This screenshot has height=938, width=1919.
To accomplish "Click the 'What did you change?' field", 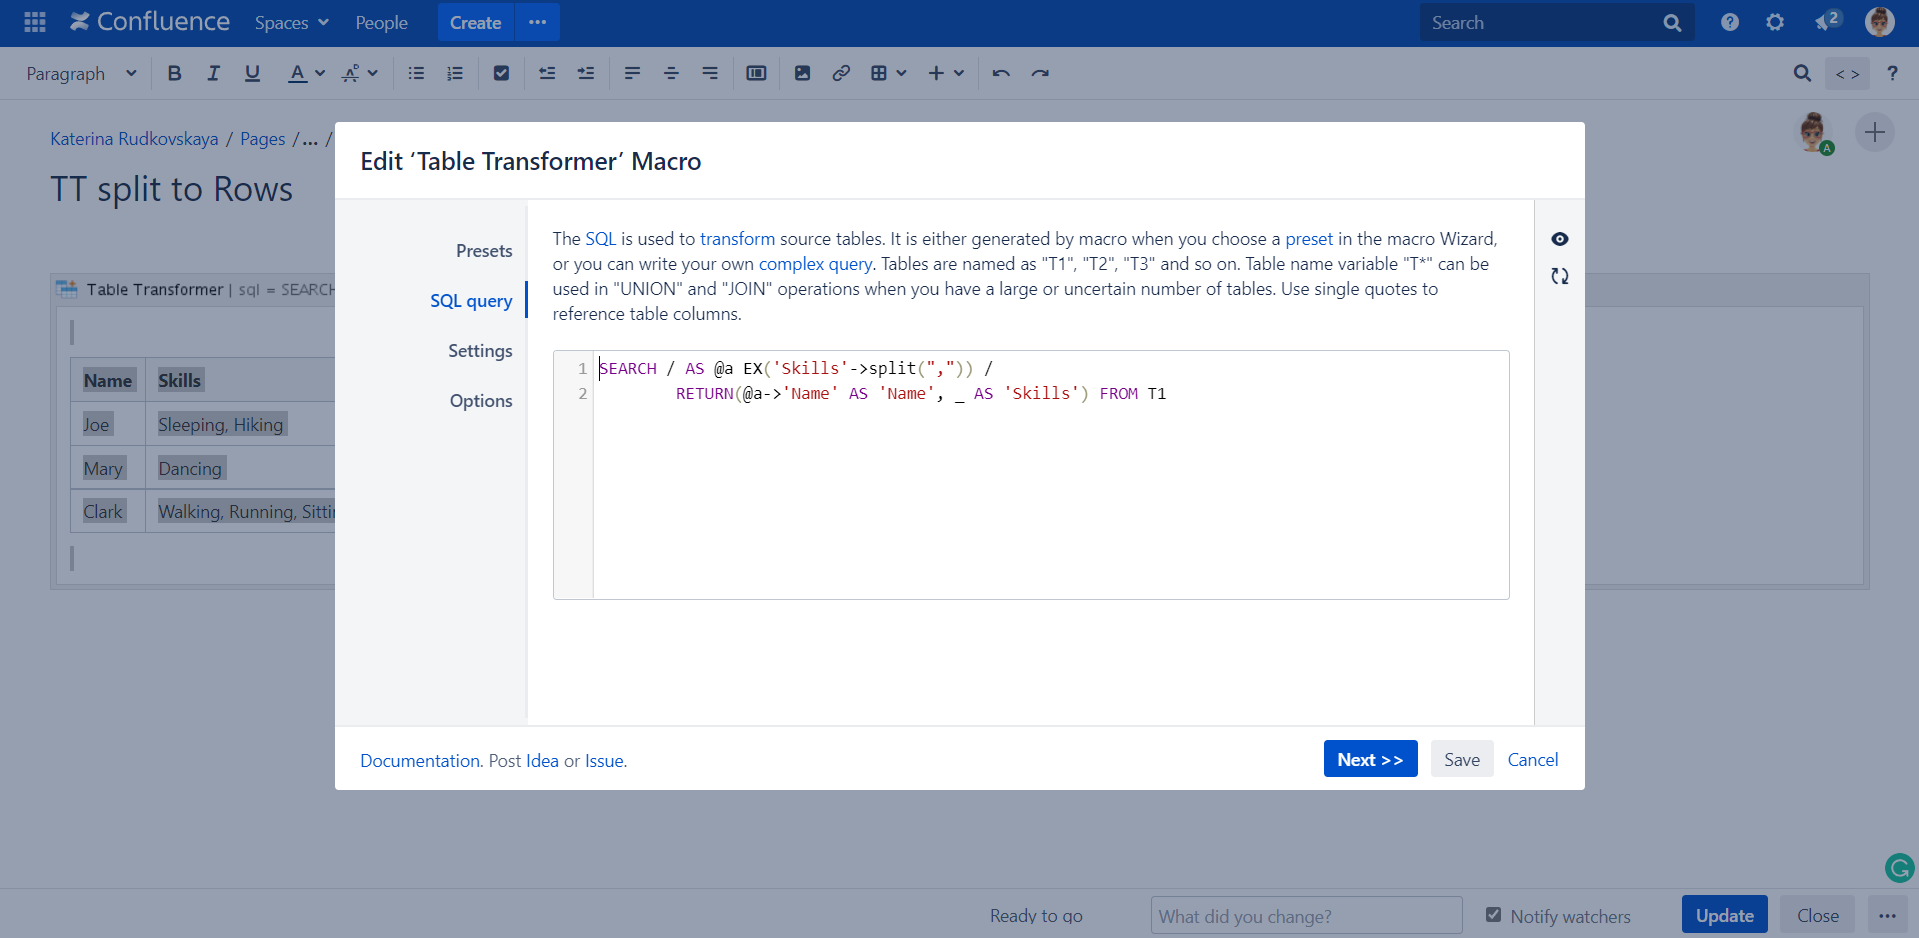I will coord(1306,916).
